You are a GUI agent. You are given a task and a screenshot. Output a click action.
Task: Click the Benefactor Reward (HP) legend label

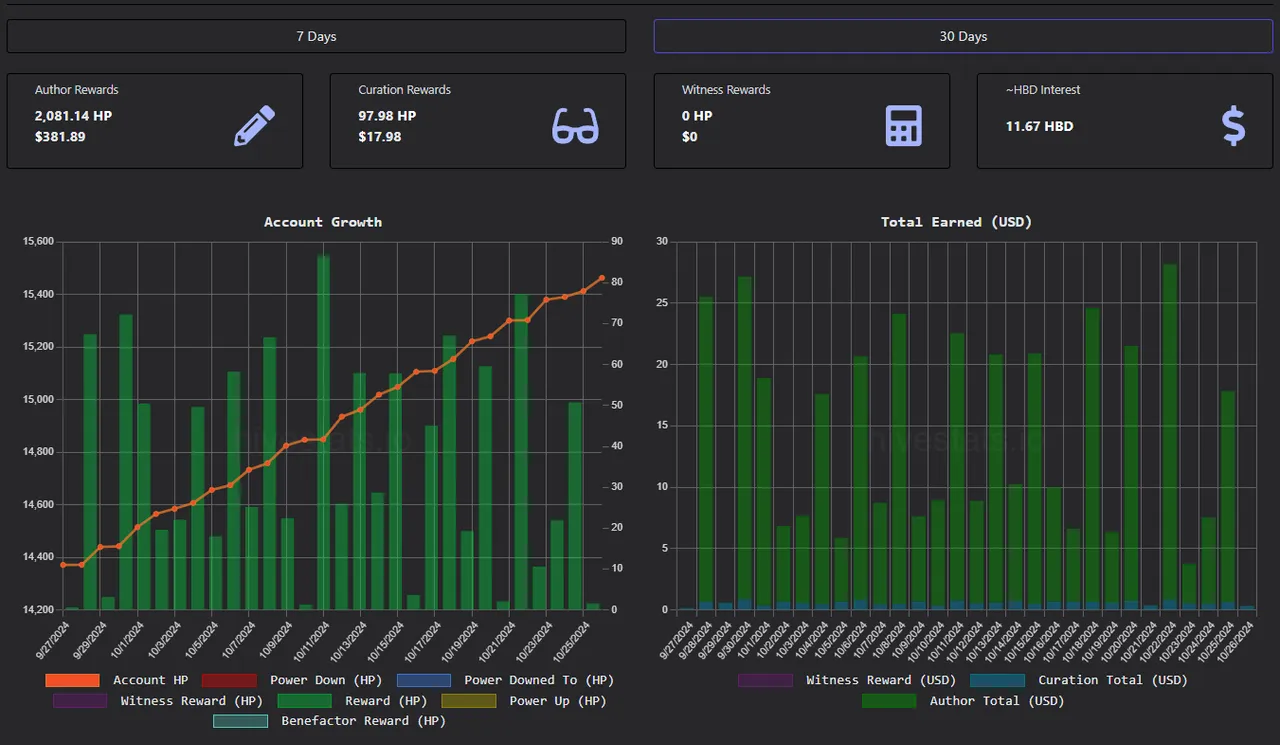coord(363,721)
